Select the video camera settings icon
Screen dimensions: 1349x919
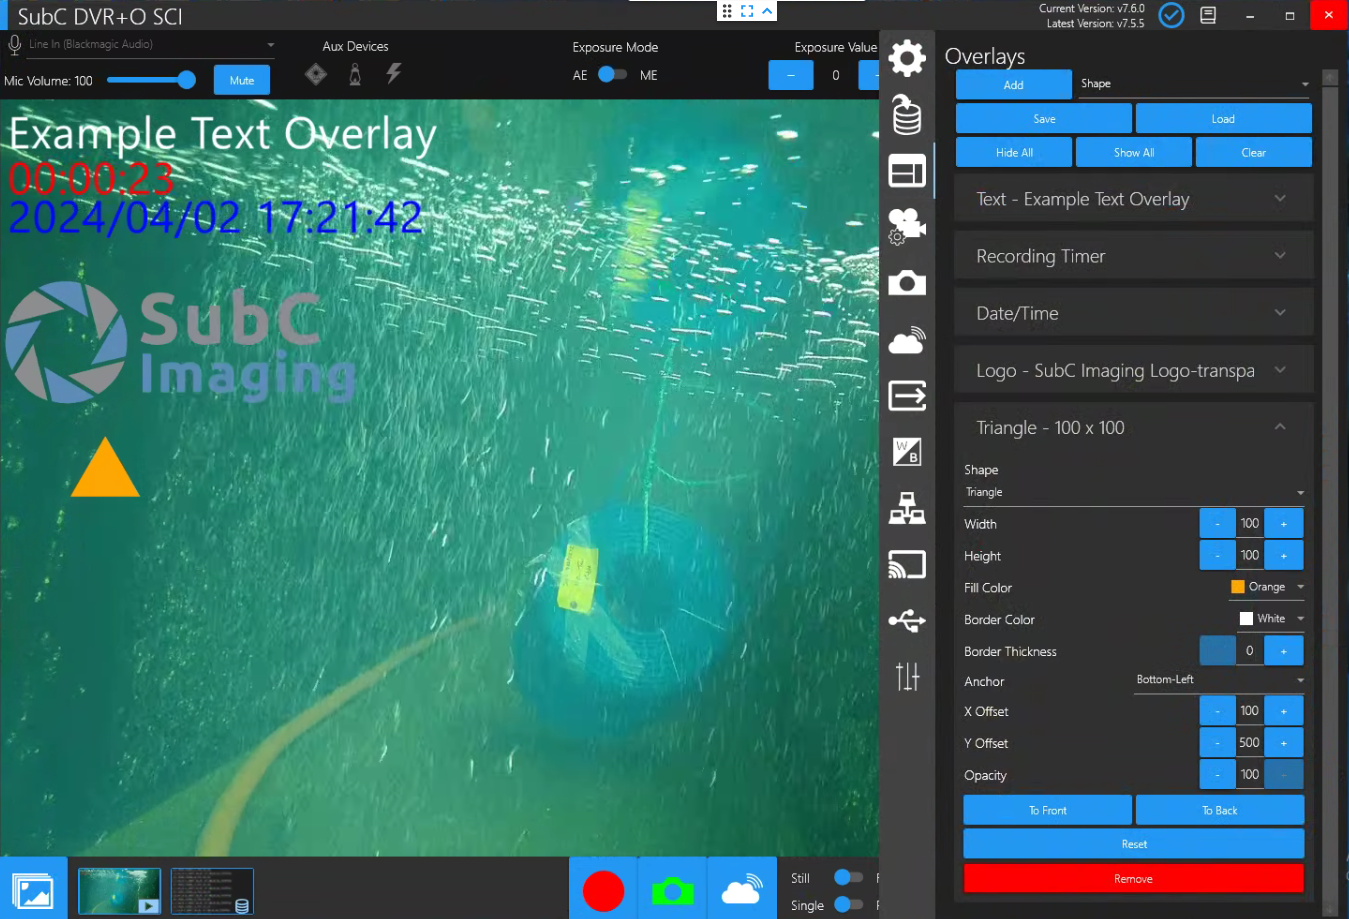pos(907,226)
